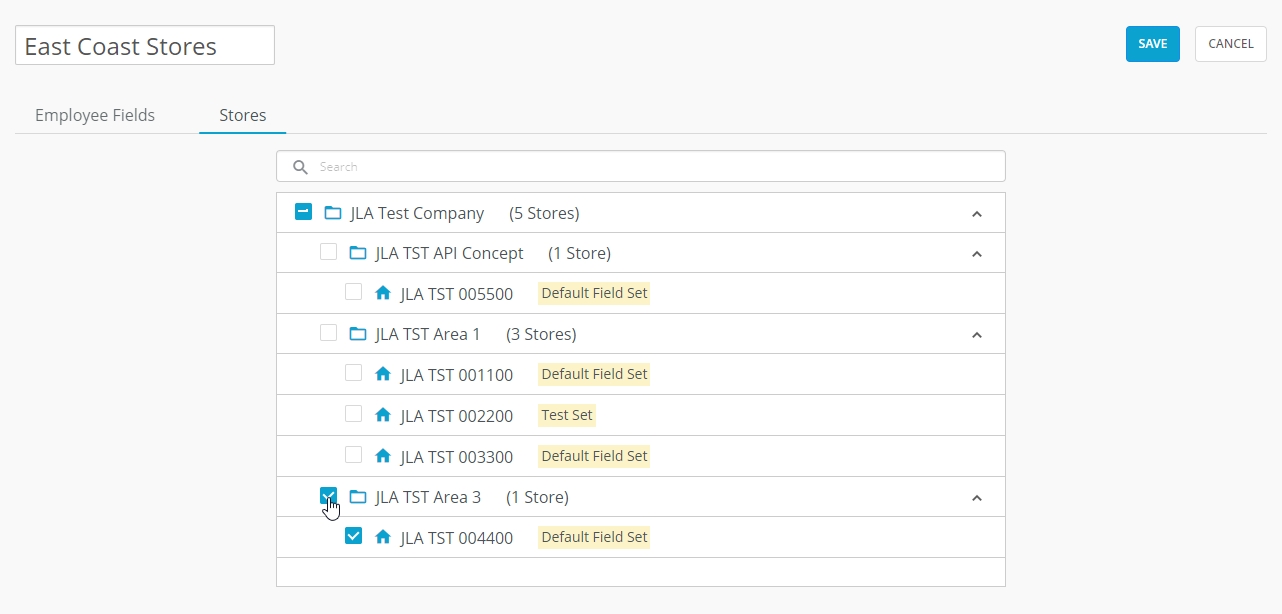This screenshot has width=1282, height=614.
Task: Toggle the JLA Test Company checkbox
Action: [304, 212]
